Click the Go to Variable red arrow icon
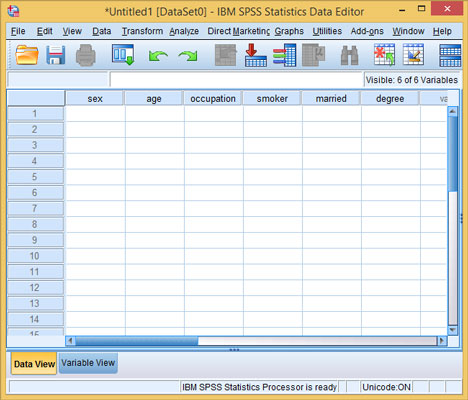This screenshot has width=468, height=400. pos(256,55)
